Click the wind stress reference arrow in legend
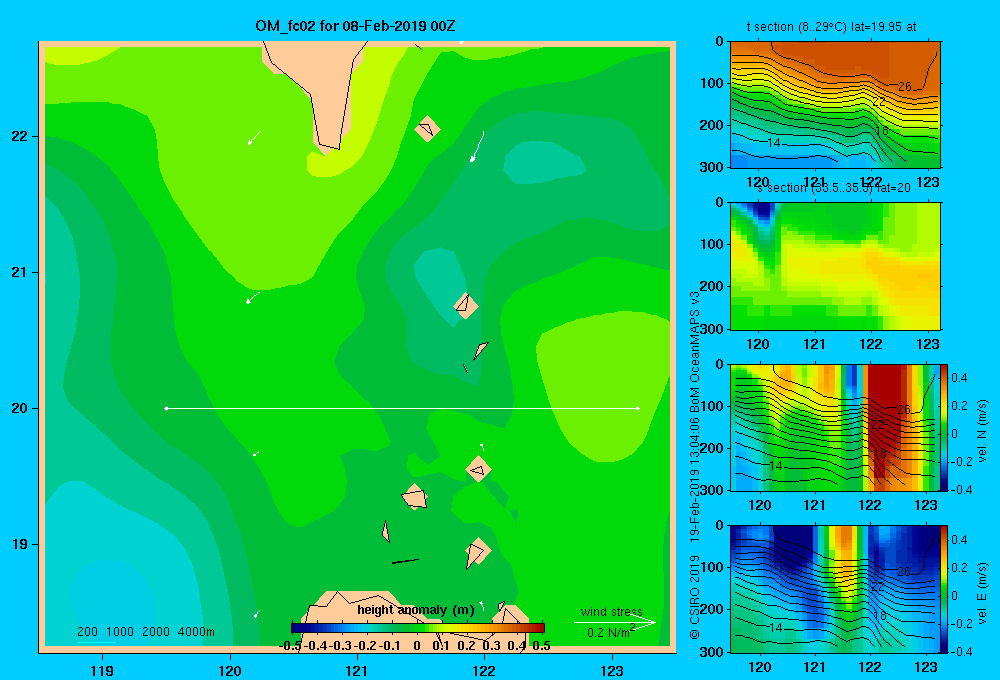The width and height of the screenshot is (1000, 680). point(615,622)
